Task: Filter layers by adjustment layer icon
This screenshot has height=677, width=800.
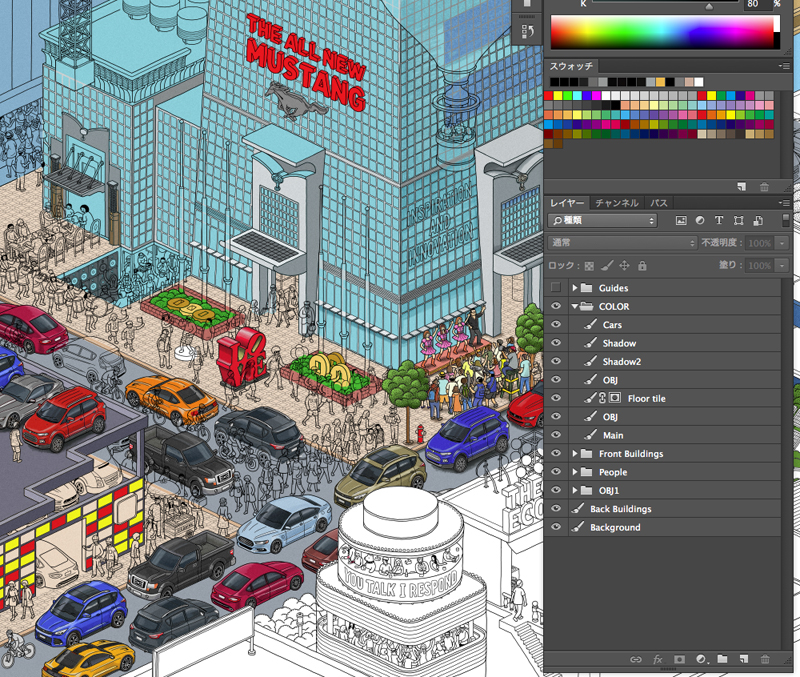Action: 700,220
